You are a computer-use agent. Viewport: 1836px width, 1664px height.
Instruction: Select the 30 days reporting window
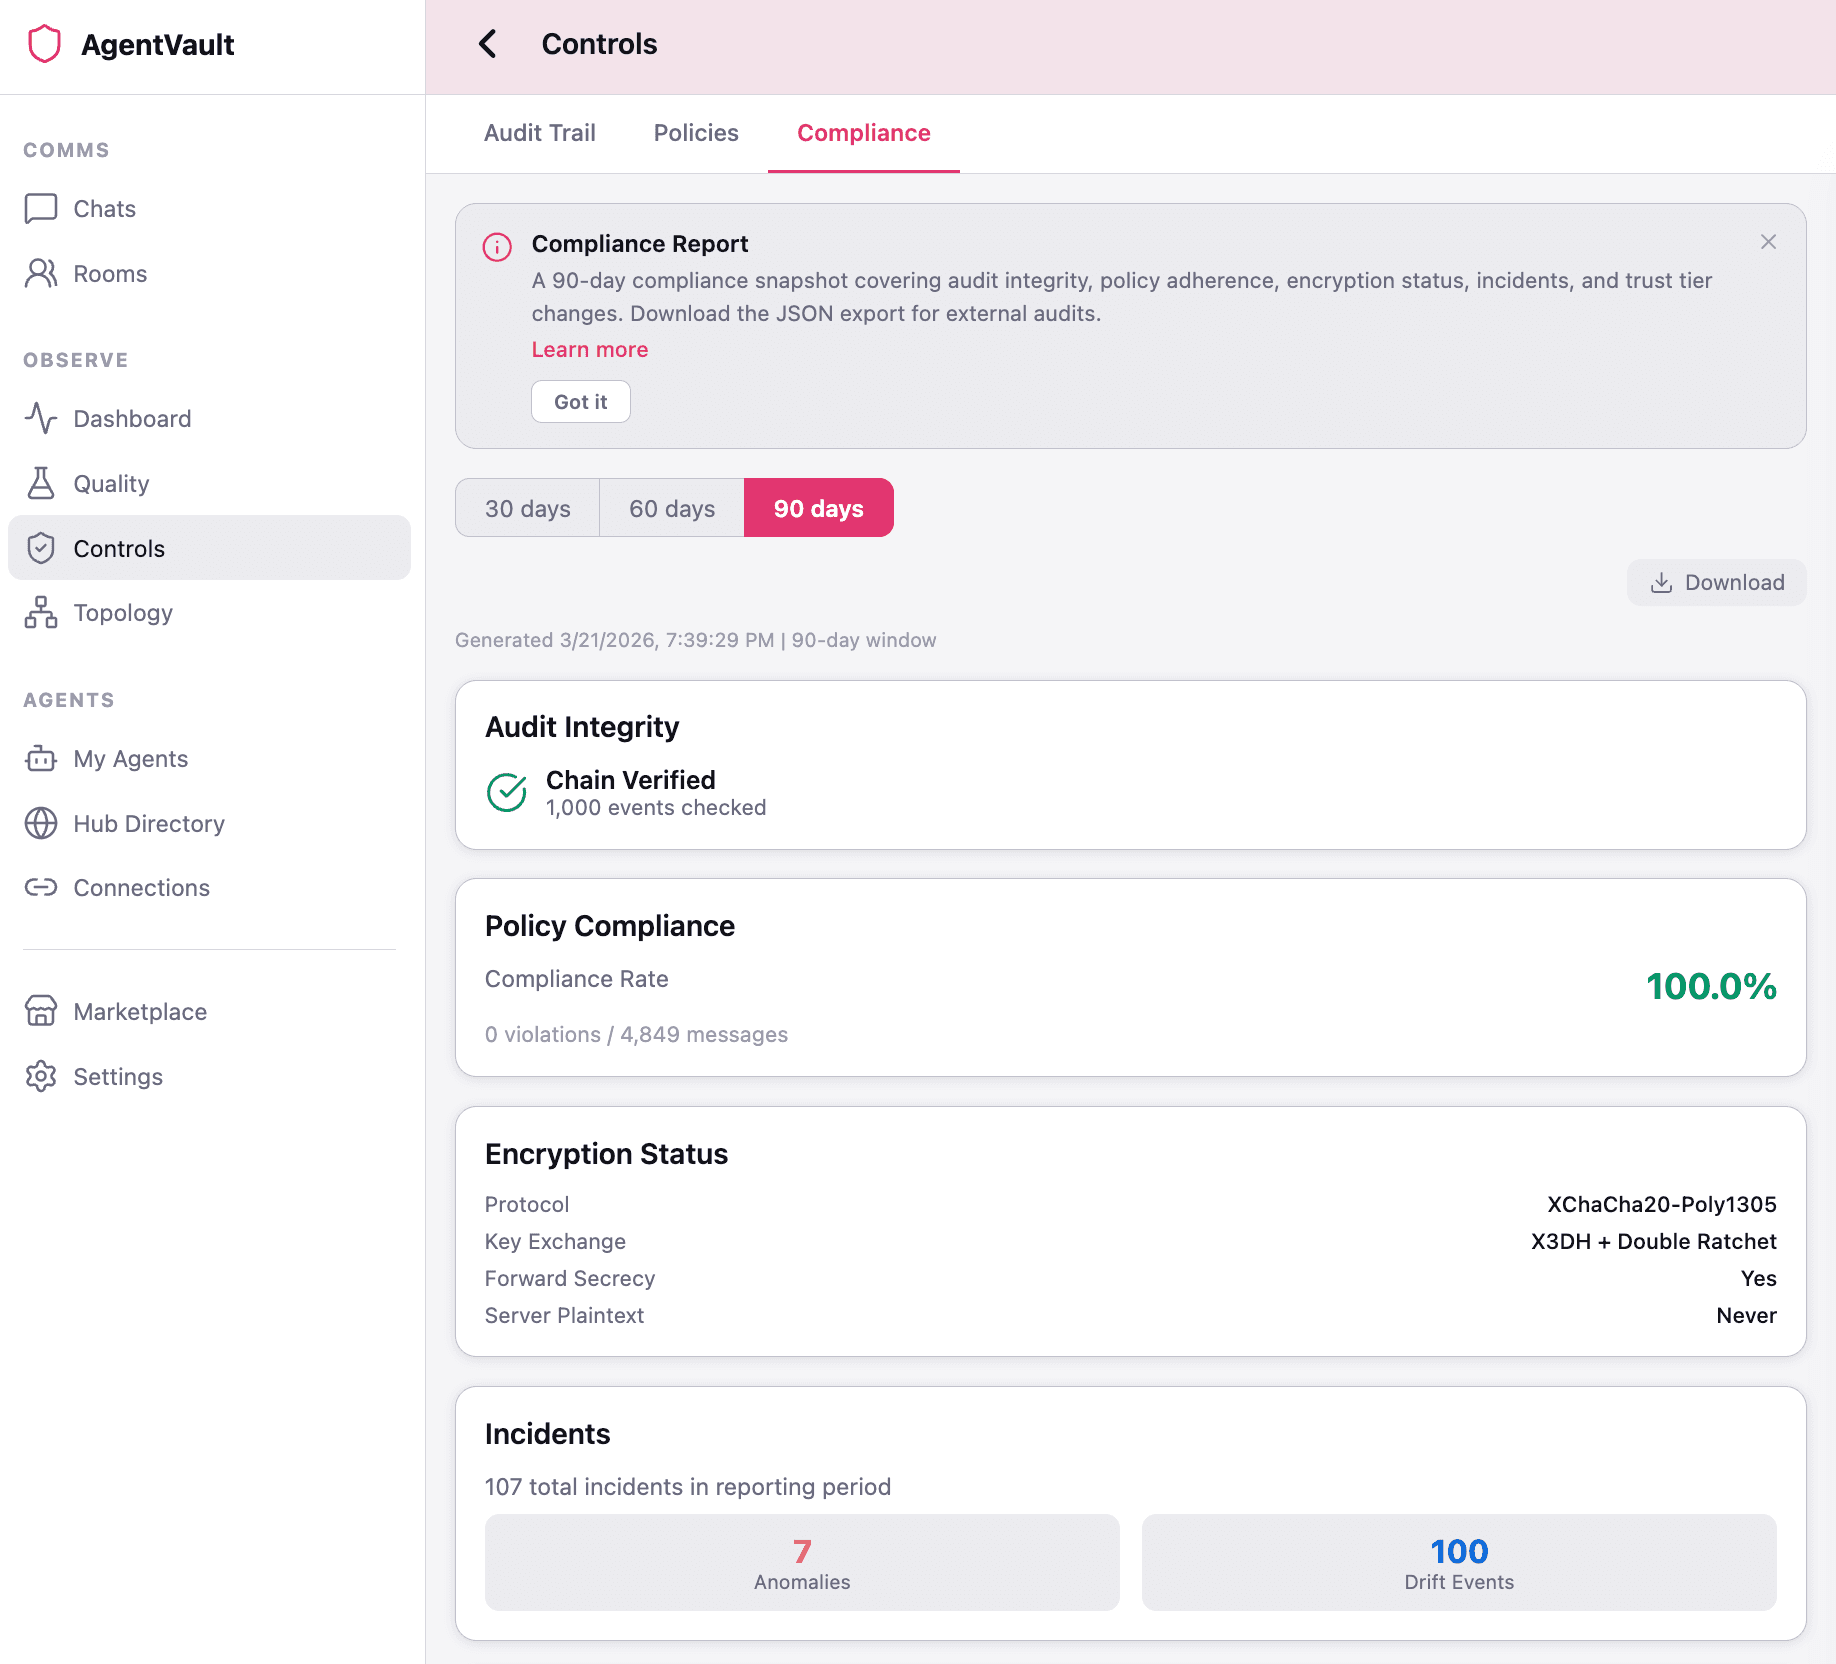click(527, 507)
